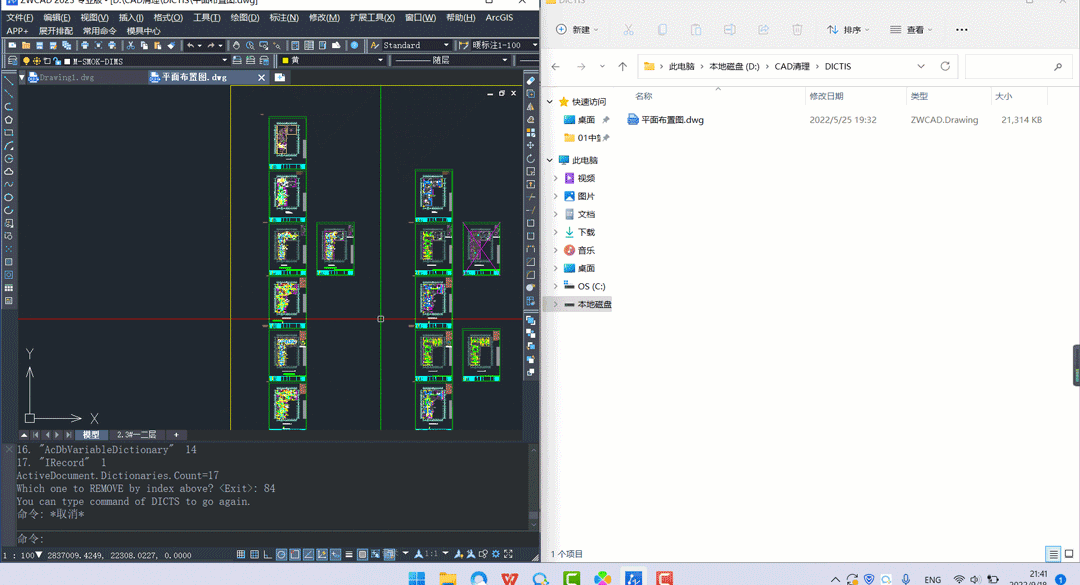
Task: Click the Cut scissors icon in ZWCAD toolbar
Action: pos(130,45)
